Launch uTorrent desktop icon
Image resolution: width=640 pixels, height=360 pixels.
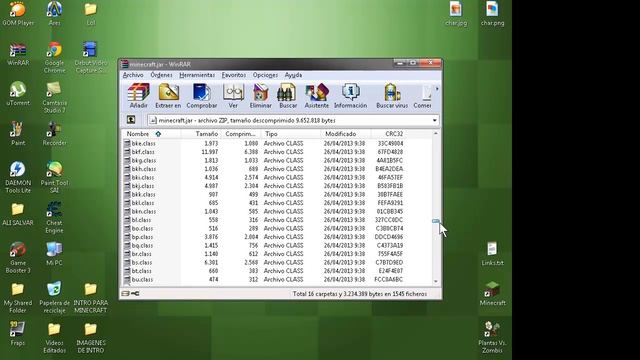coord(18,93)
